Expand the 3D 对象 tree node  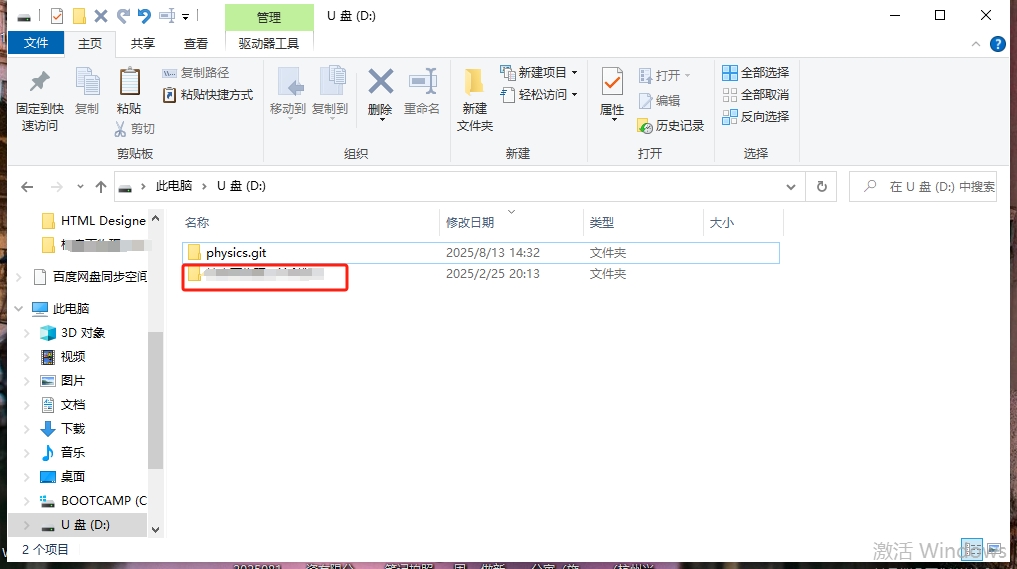[27, 333]
